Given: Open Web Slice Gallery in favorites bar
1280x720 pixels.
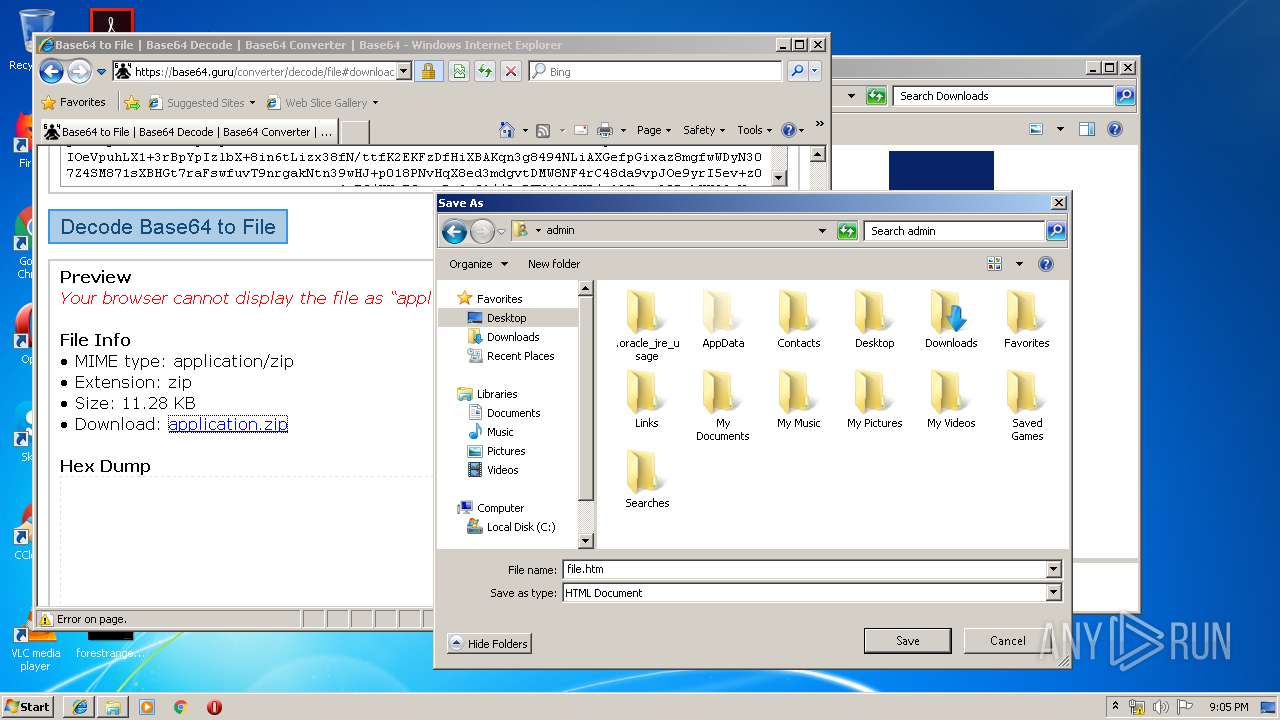Looking at the screenshot, I should tap(322, 102).
